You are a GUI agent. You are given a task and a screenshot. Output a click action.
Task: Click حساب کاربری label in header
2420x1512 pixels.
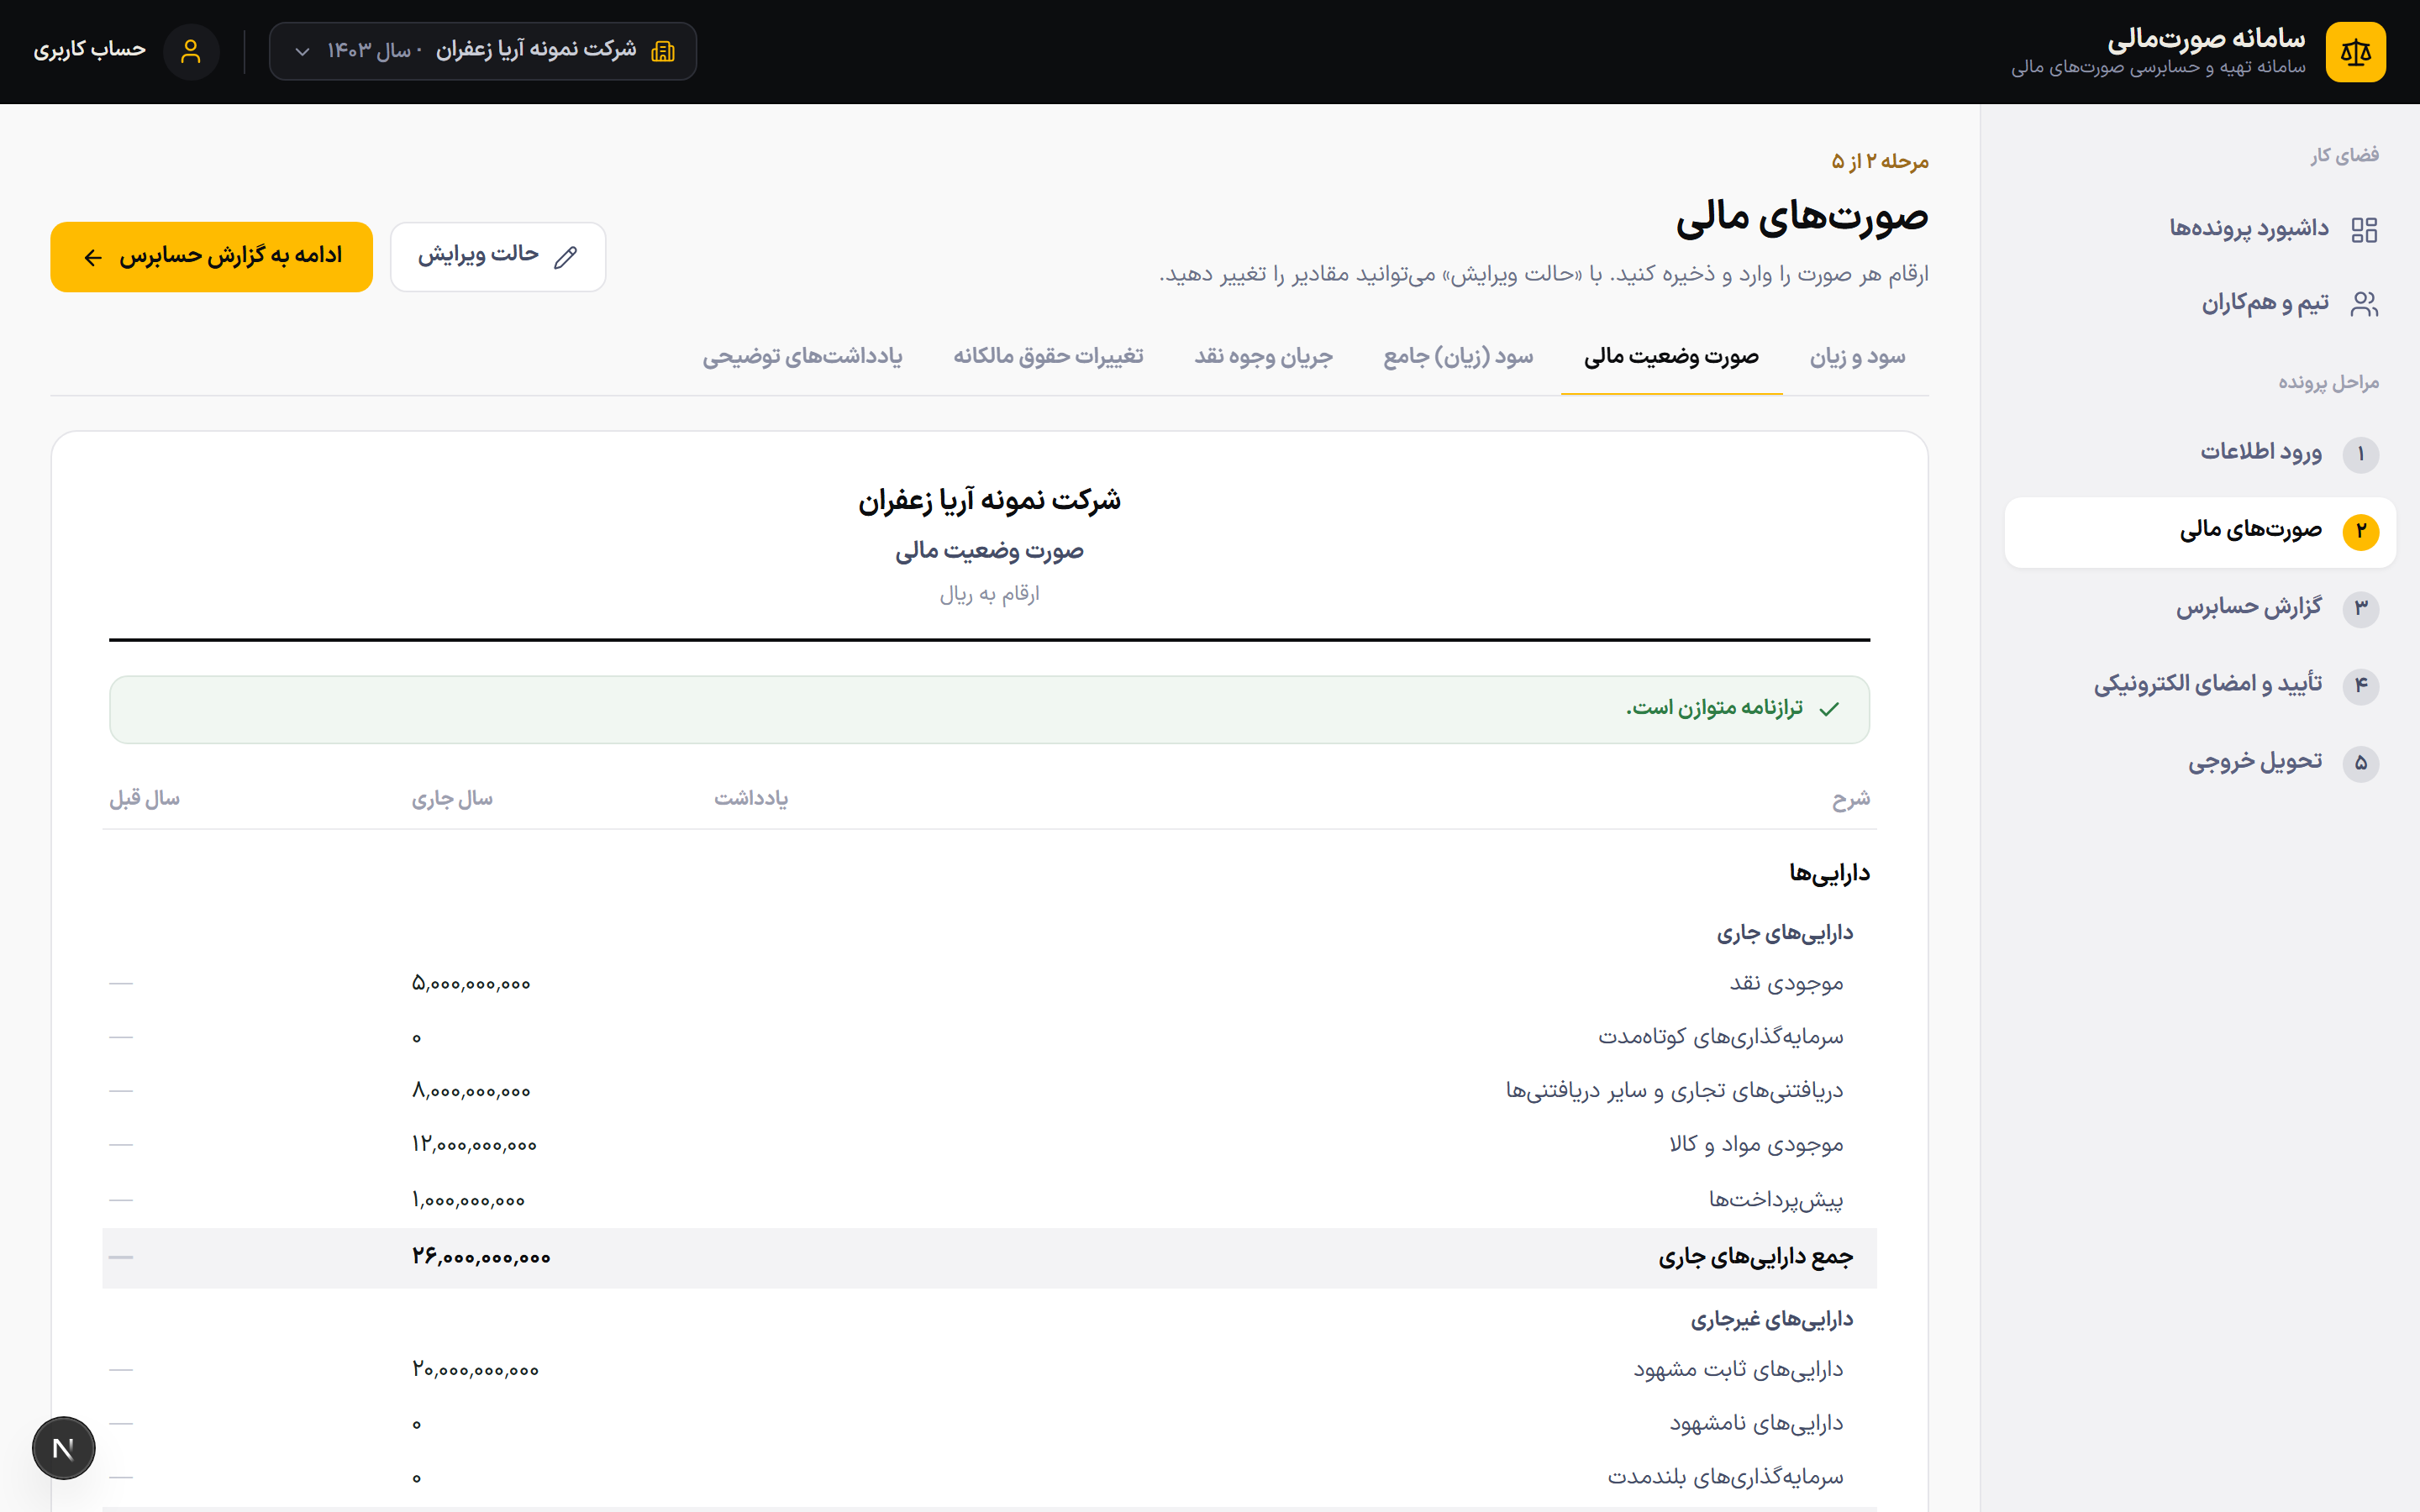pos(90,50)
